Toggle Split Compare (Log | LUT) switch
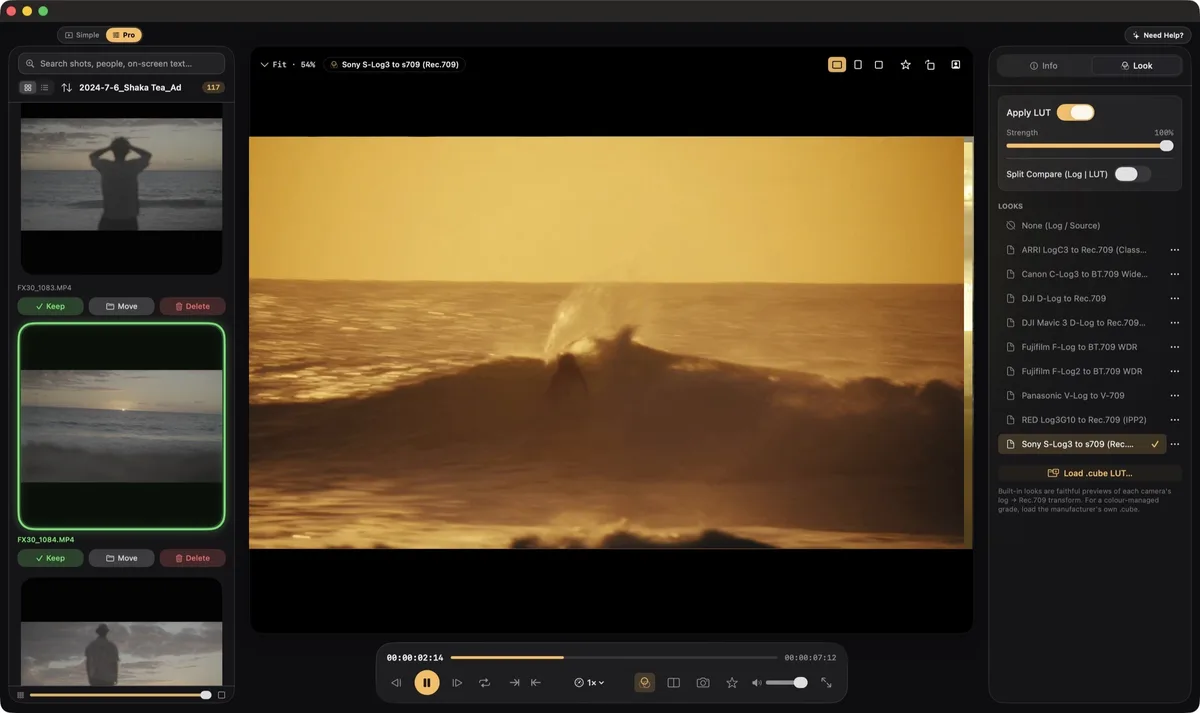 tap(1132, 174)
